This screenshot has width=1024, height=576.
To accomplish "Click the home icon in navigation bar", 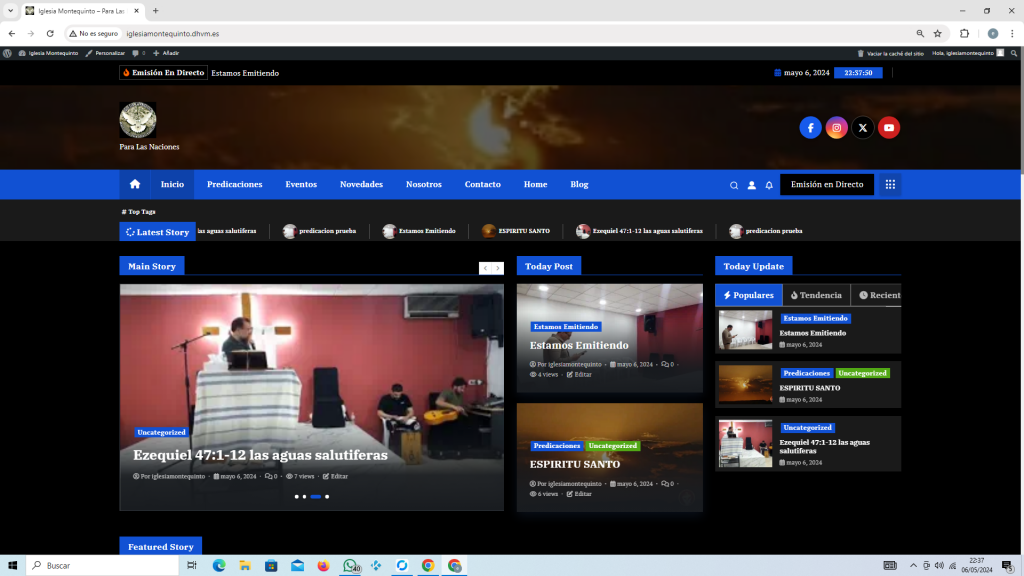I will tap(135, 185).
